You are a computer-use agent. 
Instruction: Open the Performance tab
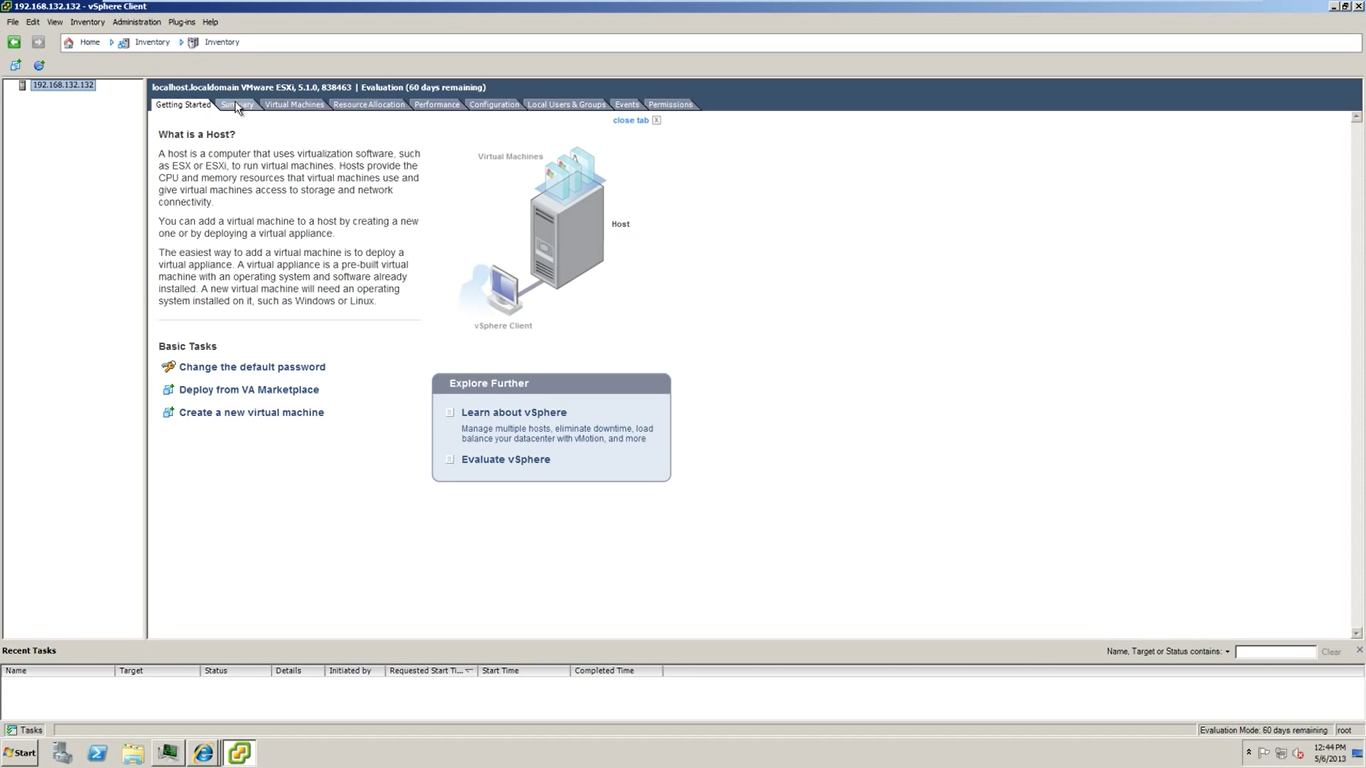437,104
